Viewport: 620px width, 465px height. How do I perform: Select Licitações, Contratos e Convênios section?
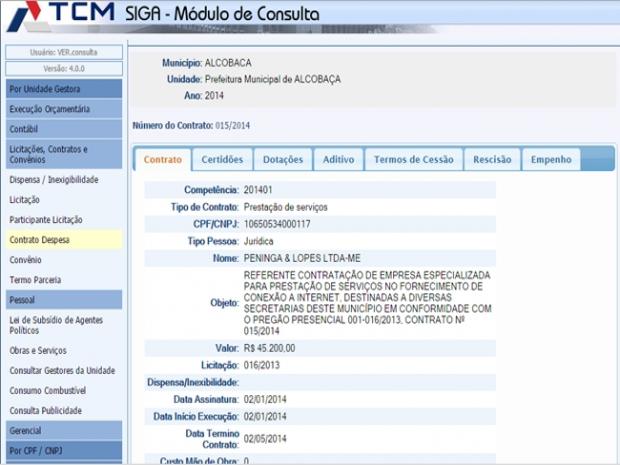click(64, 154)
